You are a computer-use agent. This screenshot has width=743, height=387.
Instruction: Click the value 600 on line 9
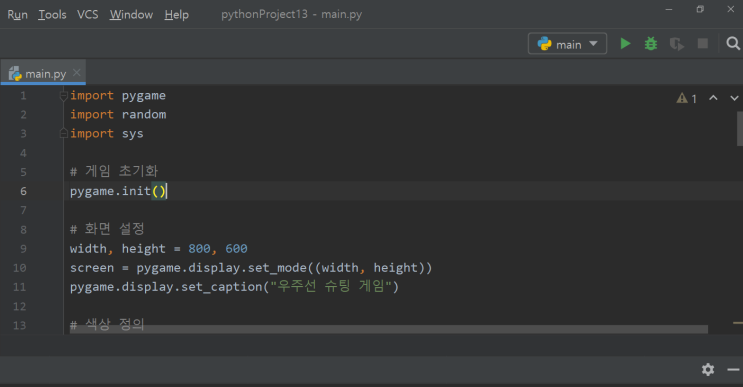(236, 249)
